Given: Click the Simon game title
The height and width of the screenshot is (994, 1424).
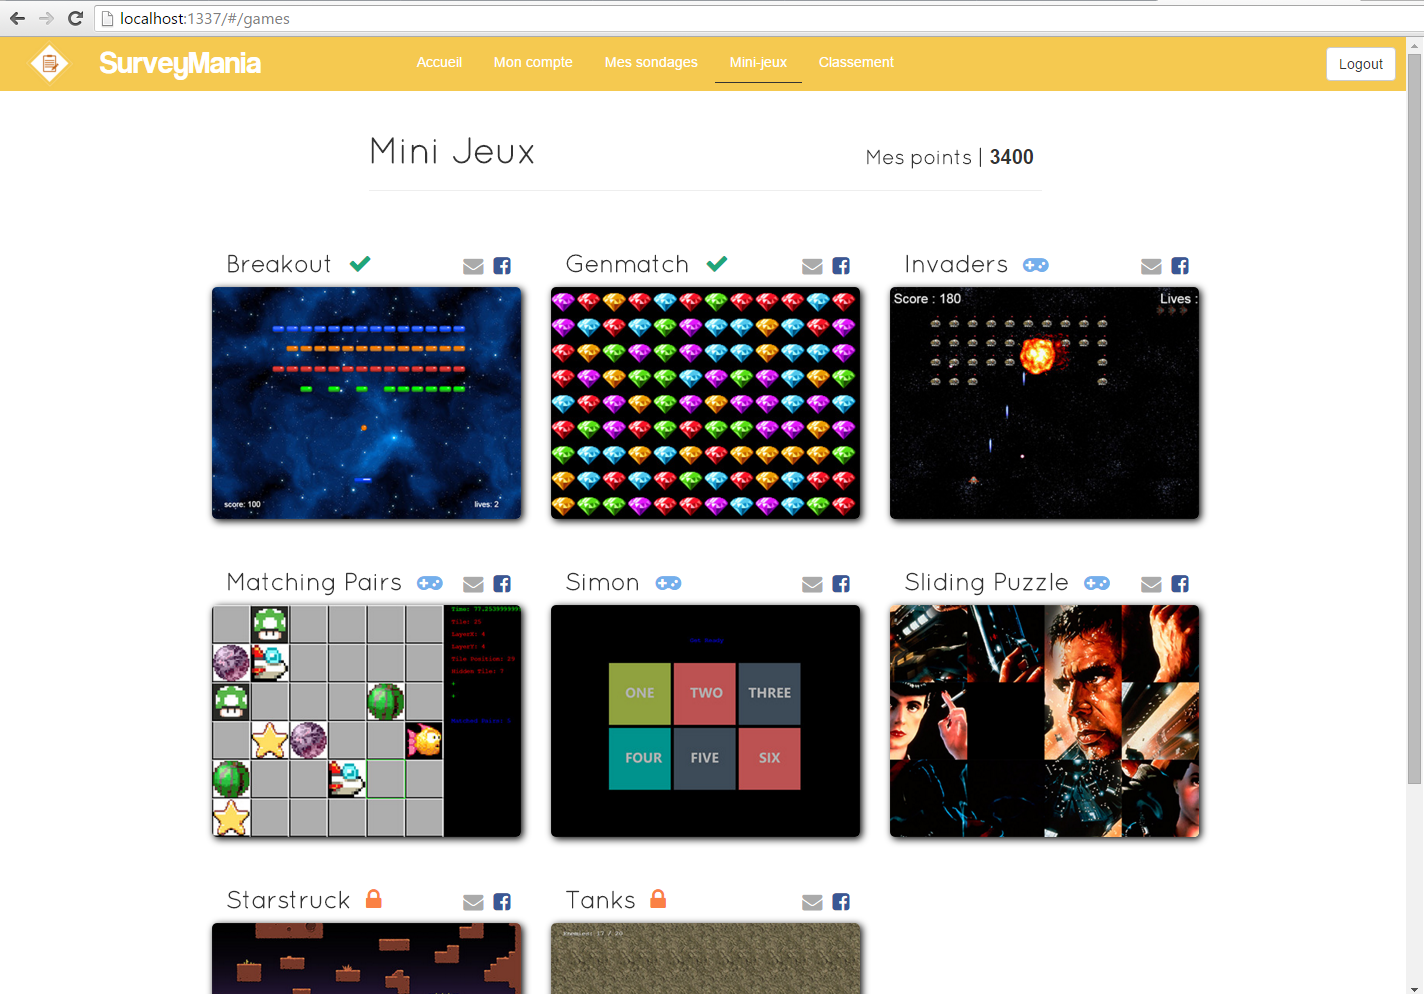Looking at the screenshot, I should (x=602, y=582).
